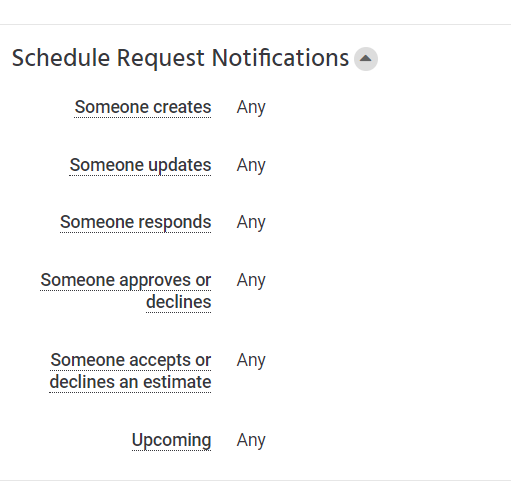
Task: Click the divider line above the section heading
Action: pyautogui.click(x=255, y=24)
